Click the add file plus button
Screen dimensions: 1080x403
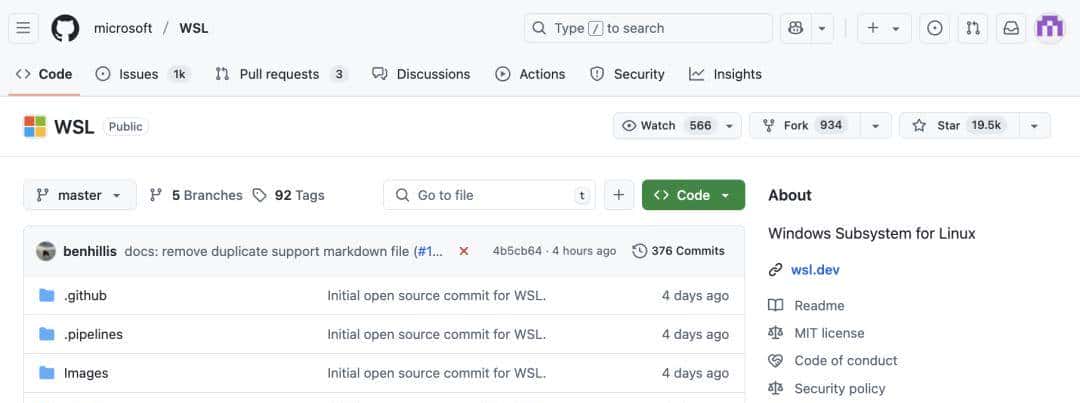tap(618, 195)
